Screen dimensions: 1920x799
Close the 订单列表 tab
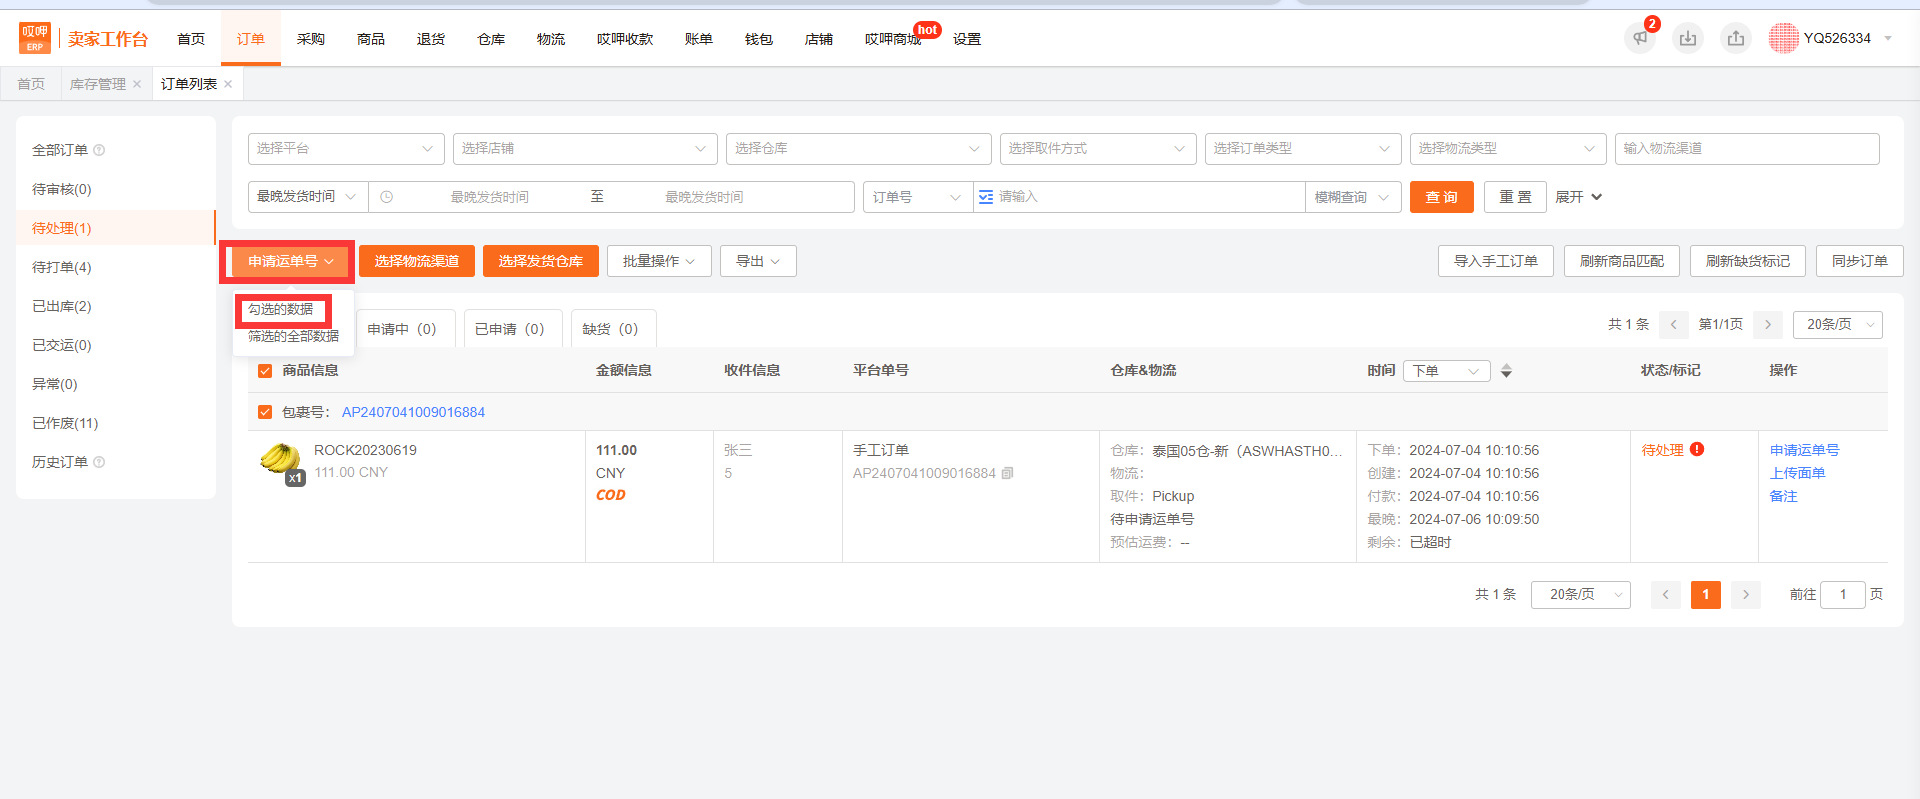[228, 84]
